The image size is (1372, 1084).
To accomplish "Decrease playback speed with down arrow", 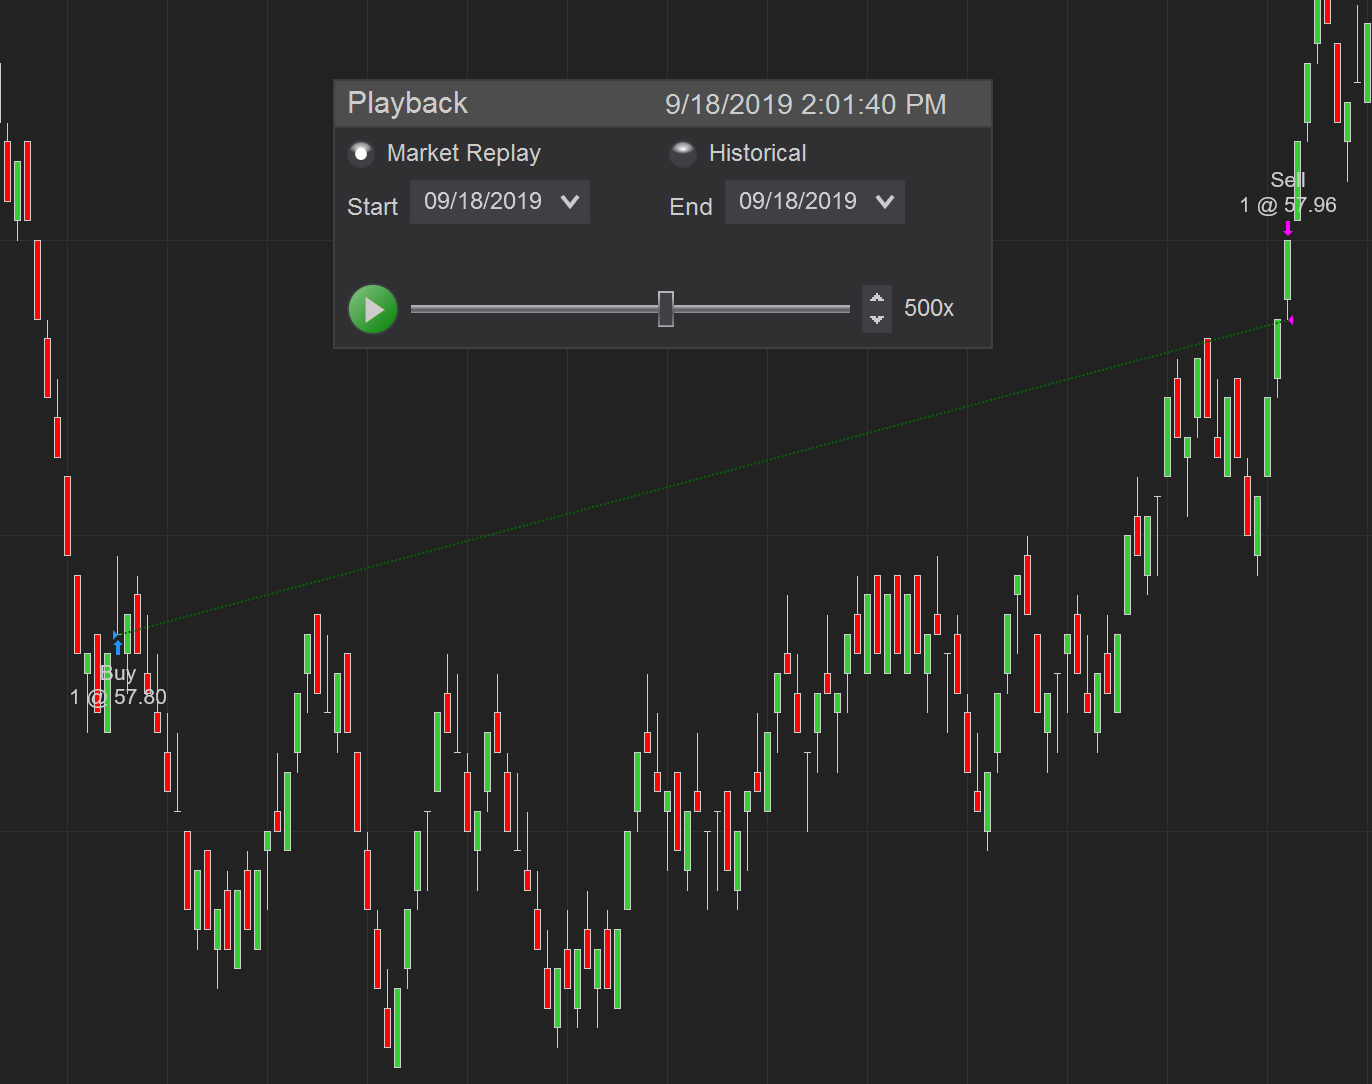I will tap(877, 320).
